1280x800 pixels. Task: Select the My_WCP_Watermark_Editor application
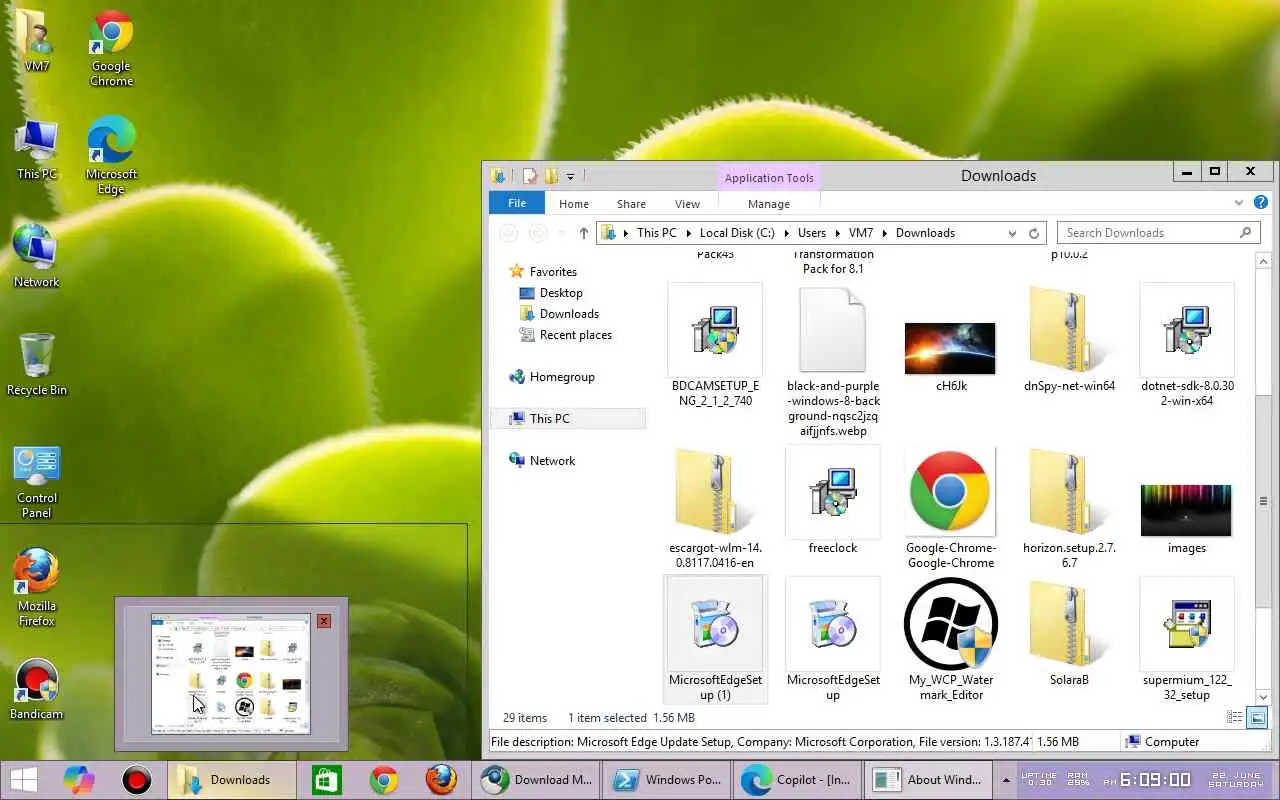pos(950,640)
